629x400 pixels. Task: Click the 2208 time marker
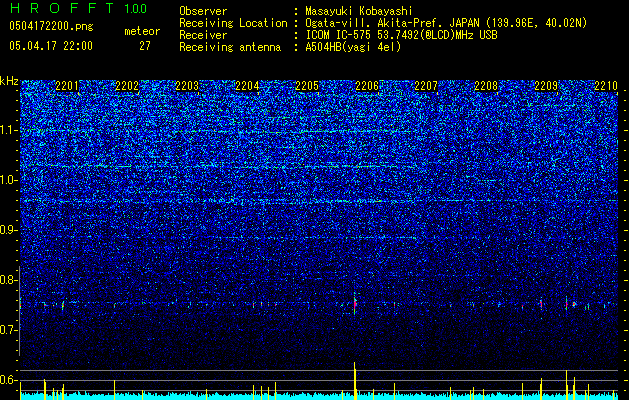point(486,86)
